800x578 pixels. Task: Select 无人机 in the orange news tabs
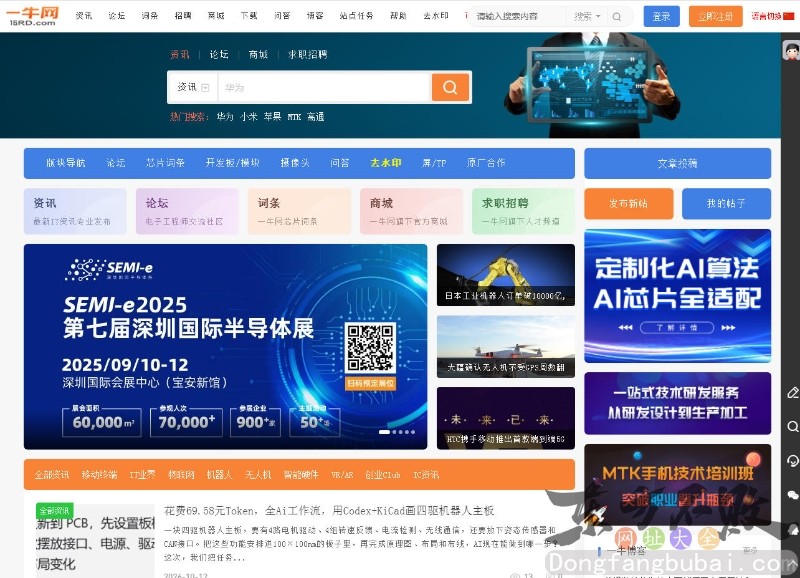pos(258,474)
